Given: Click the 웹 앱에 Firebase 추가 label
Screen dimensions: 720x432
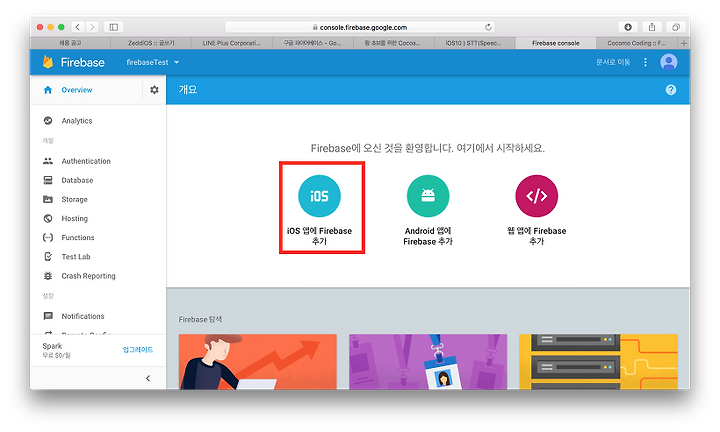Looking at the screenshot, I should tap(536, 236).
